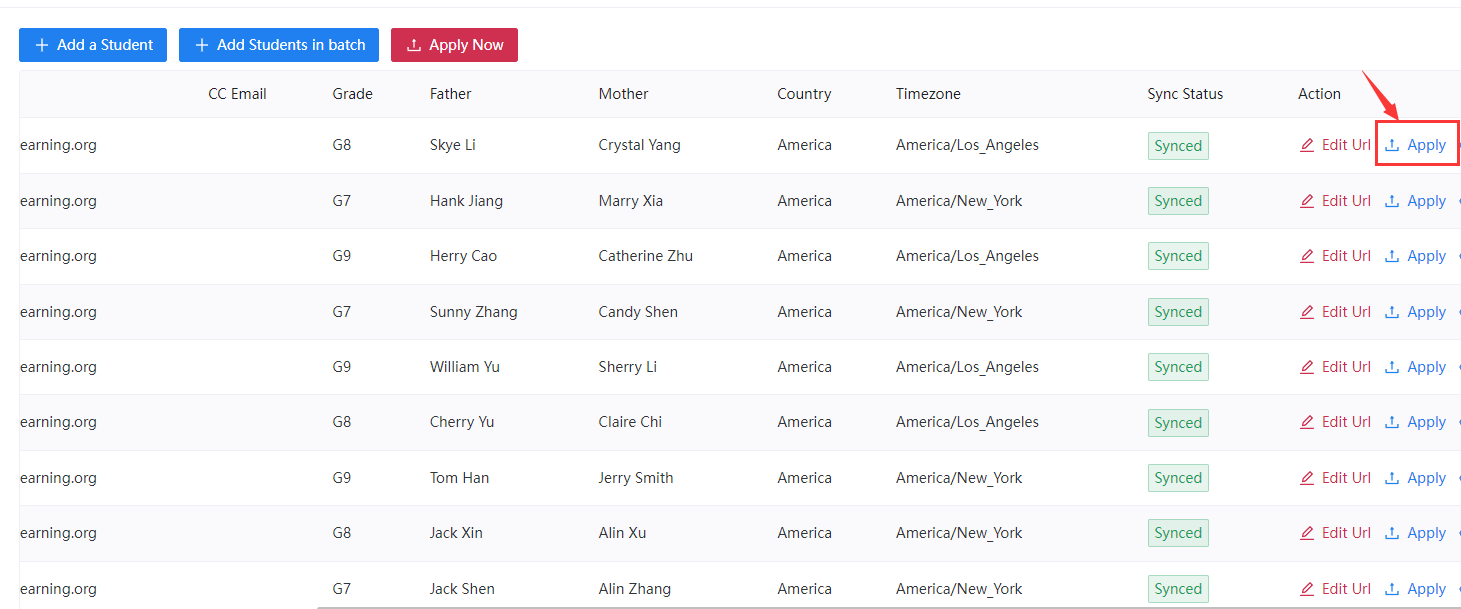Click Apply link for Skye Li
The width and height of the screenshot is (1461, 609).
pos(1426,145)
